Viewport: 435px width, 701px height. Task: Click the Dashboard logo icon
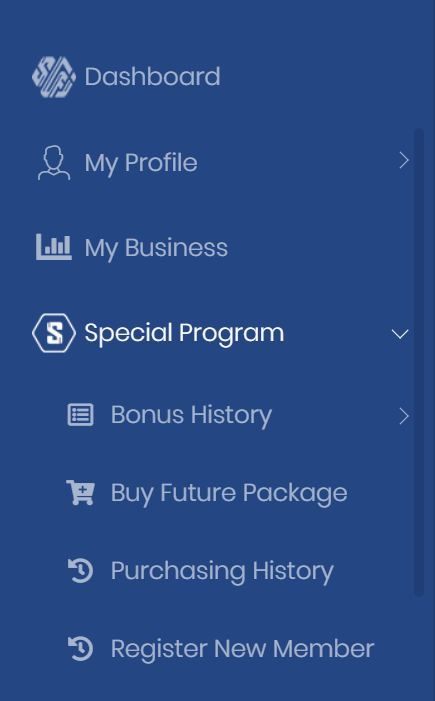54,77
